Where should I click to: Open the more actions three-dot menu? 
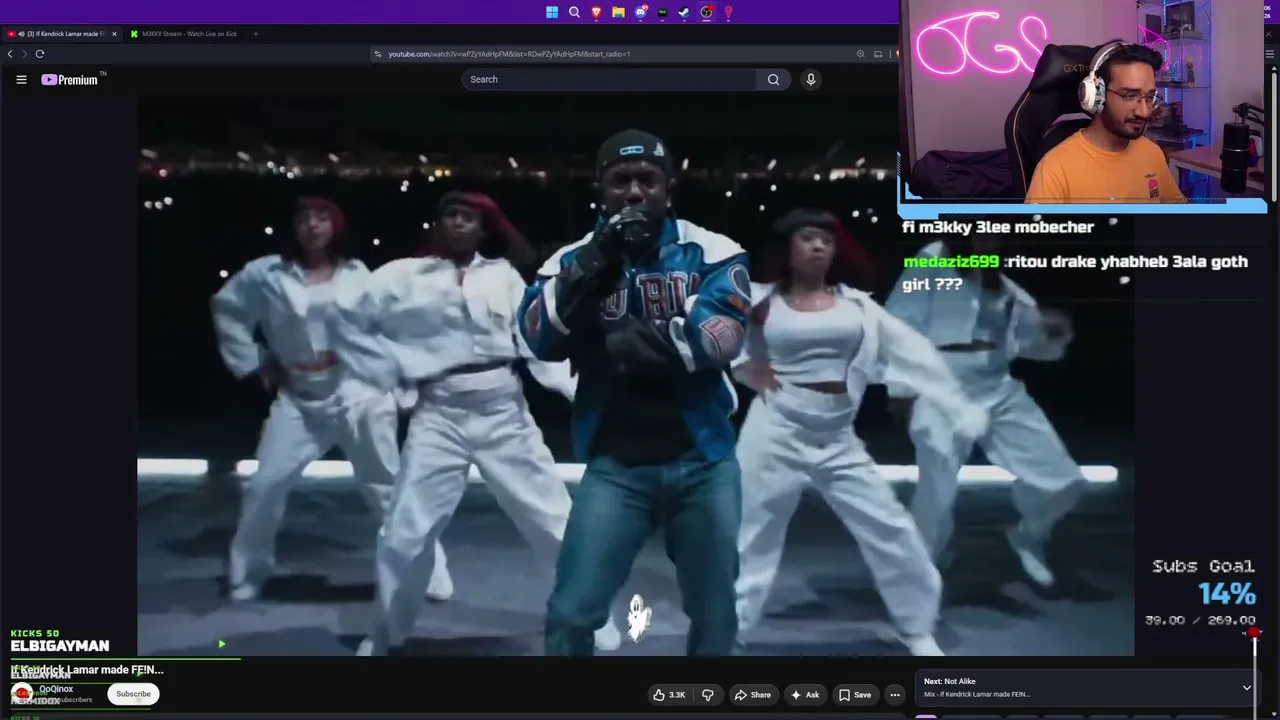pos(895,695)
